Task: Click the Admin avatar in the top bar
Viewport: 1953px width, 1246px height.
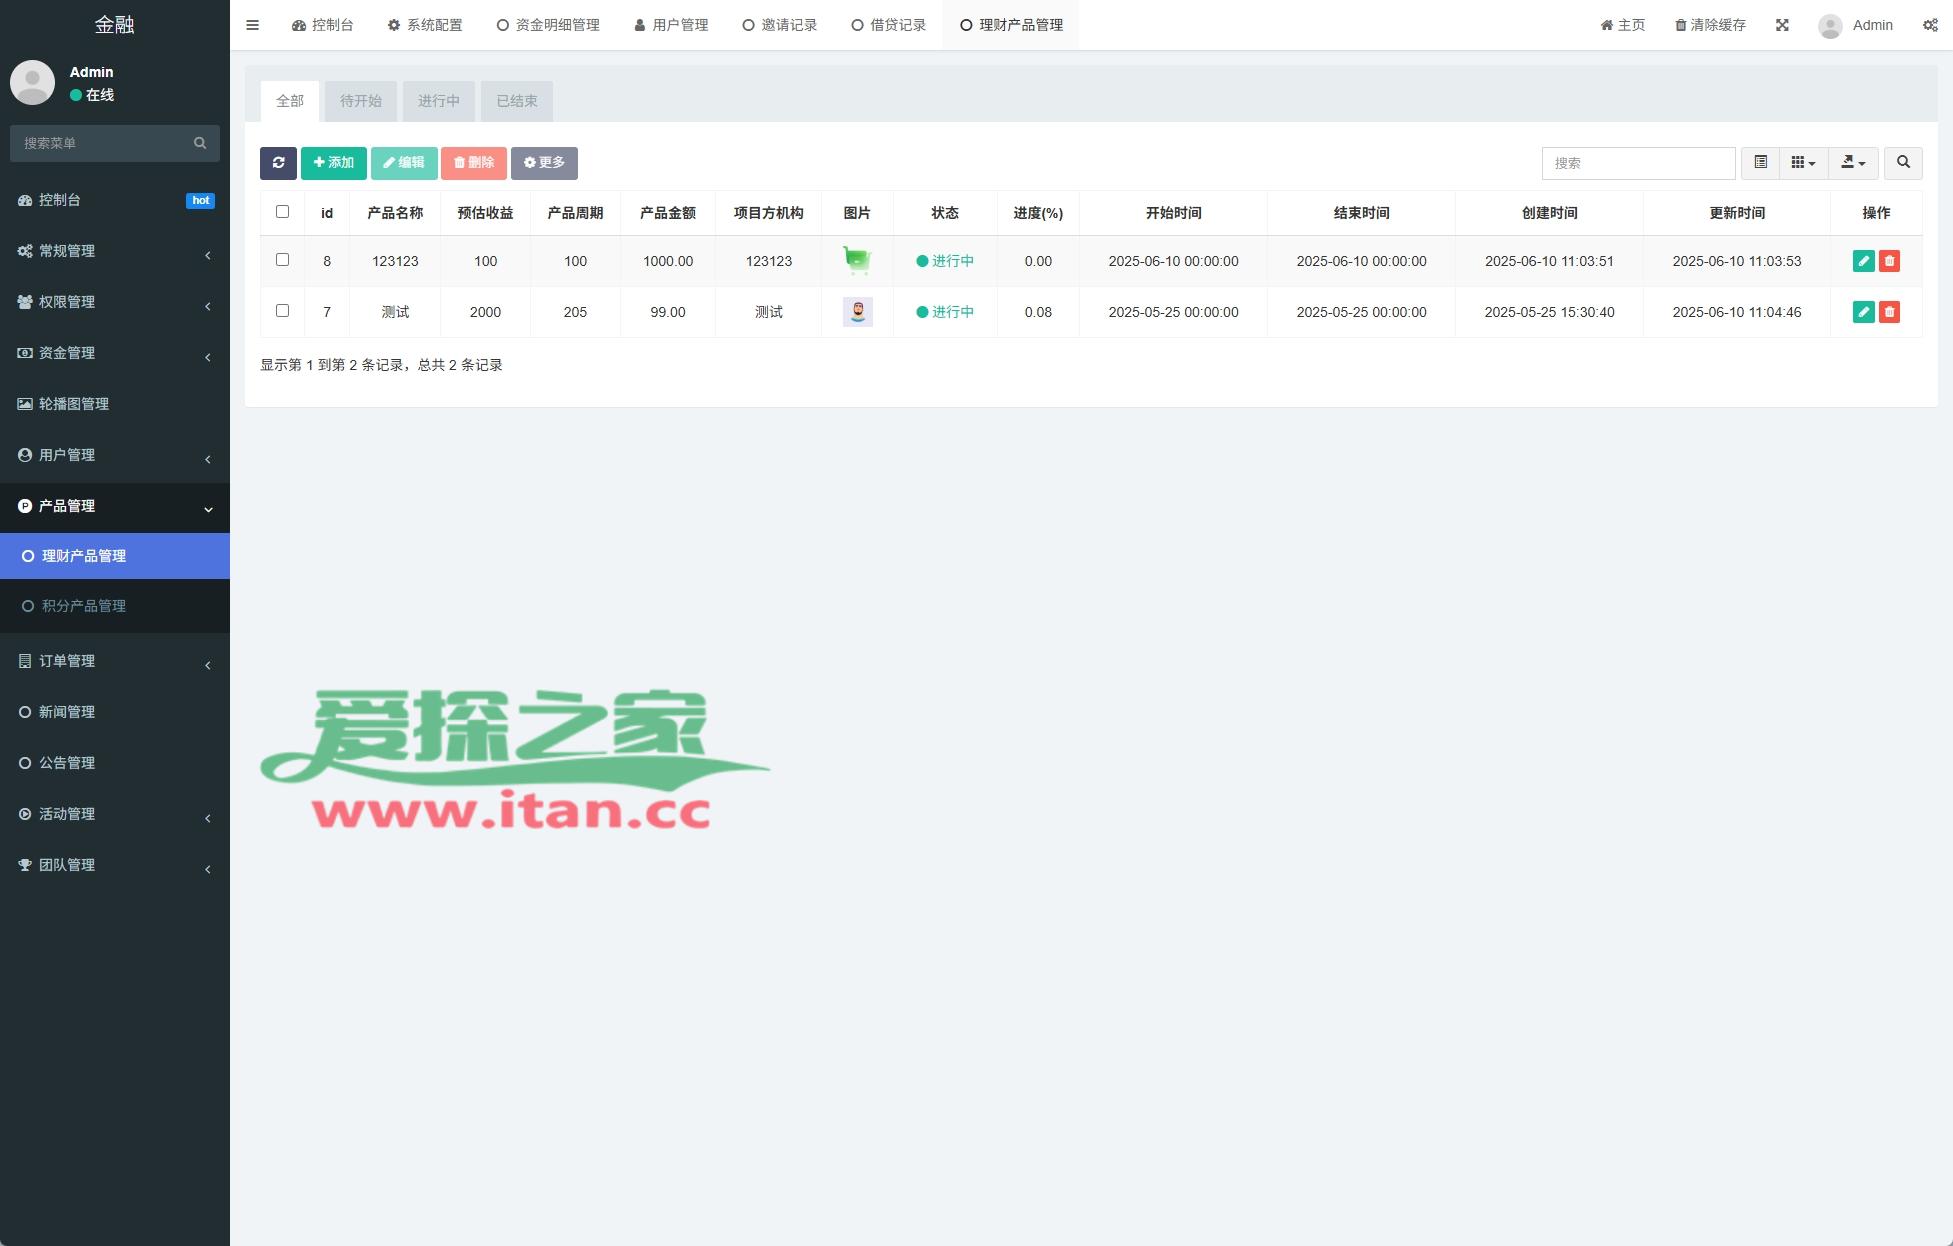Action: point(1830,26)
